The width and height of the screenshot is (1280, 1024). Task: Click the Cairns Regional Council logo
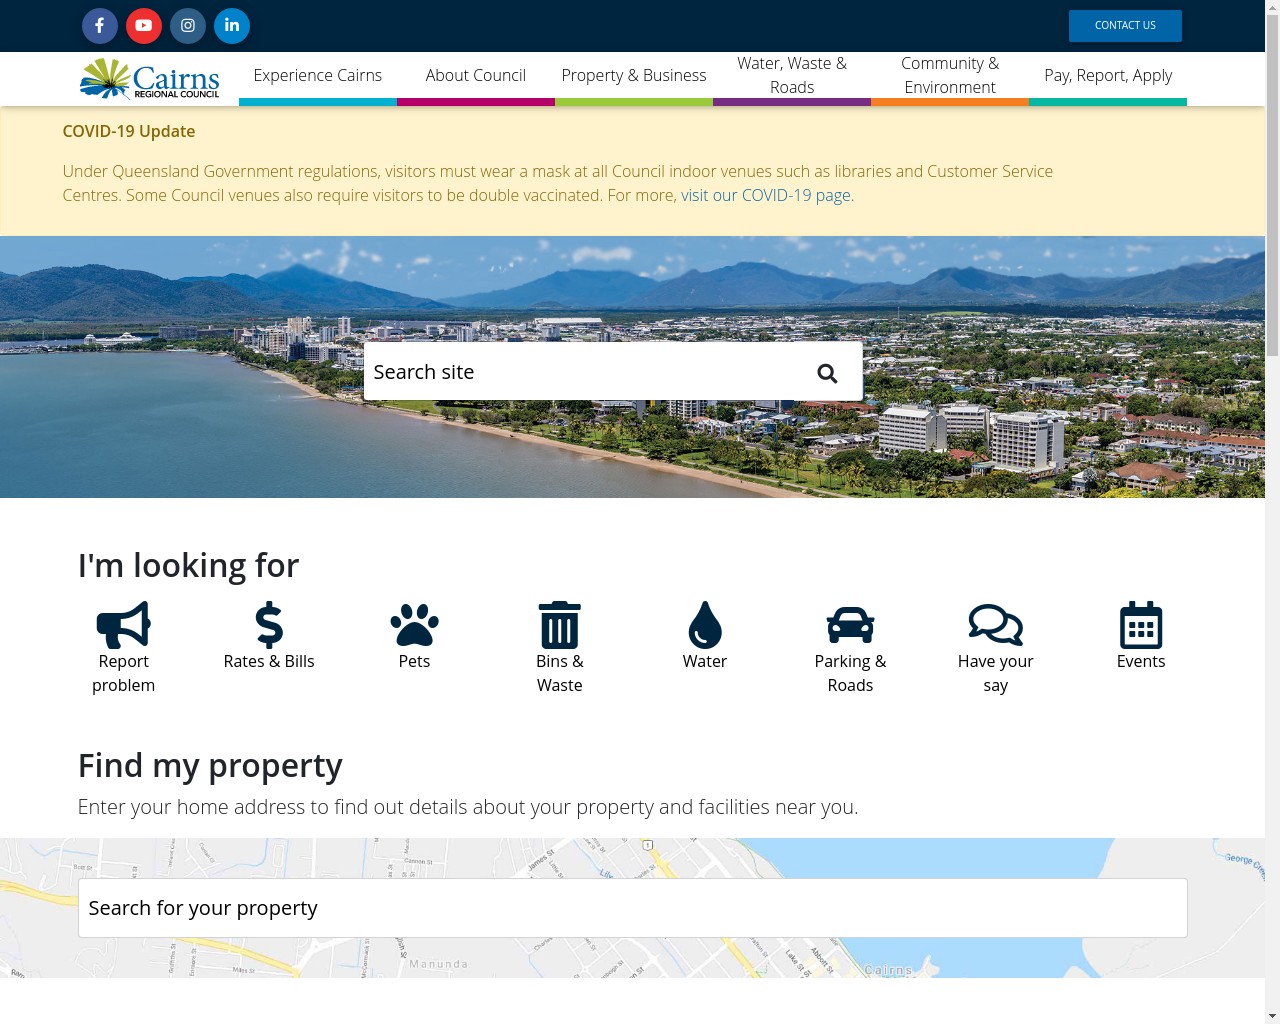[148, 79]
